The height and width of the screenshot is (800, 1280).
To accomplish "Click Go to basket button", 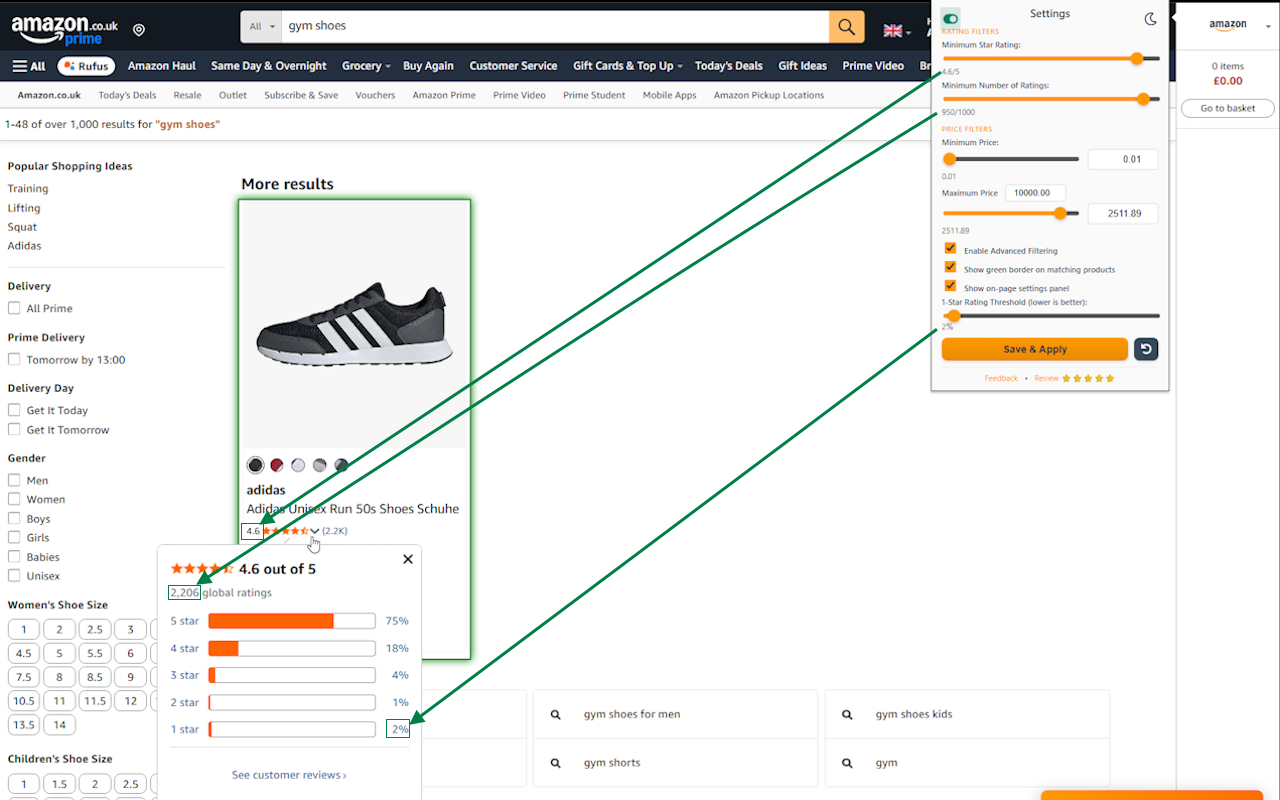I will (1228, 108).
